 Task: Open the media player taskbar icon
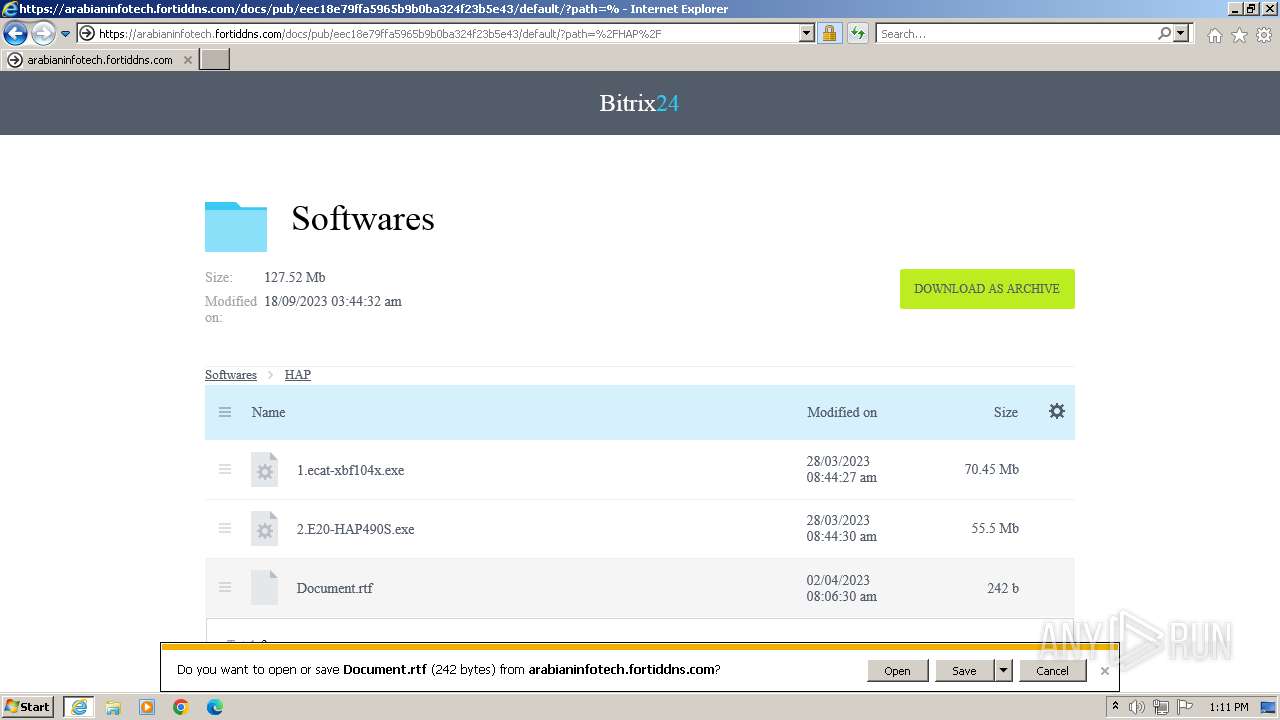click(147, 707)
